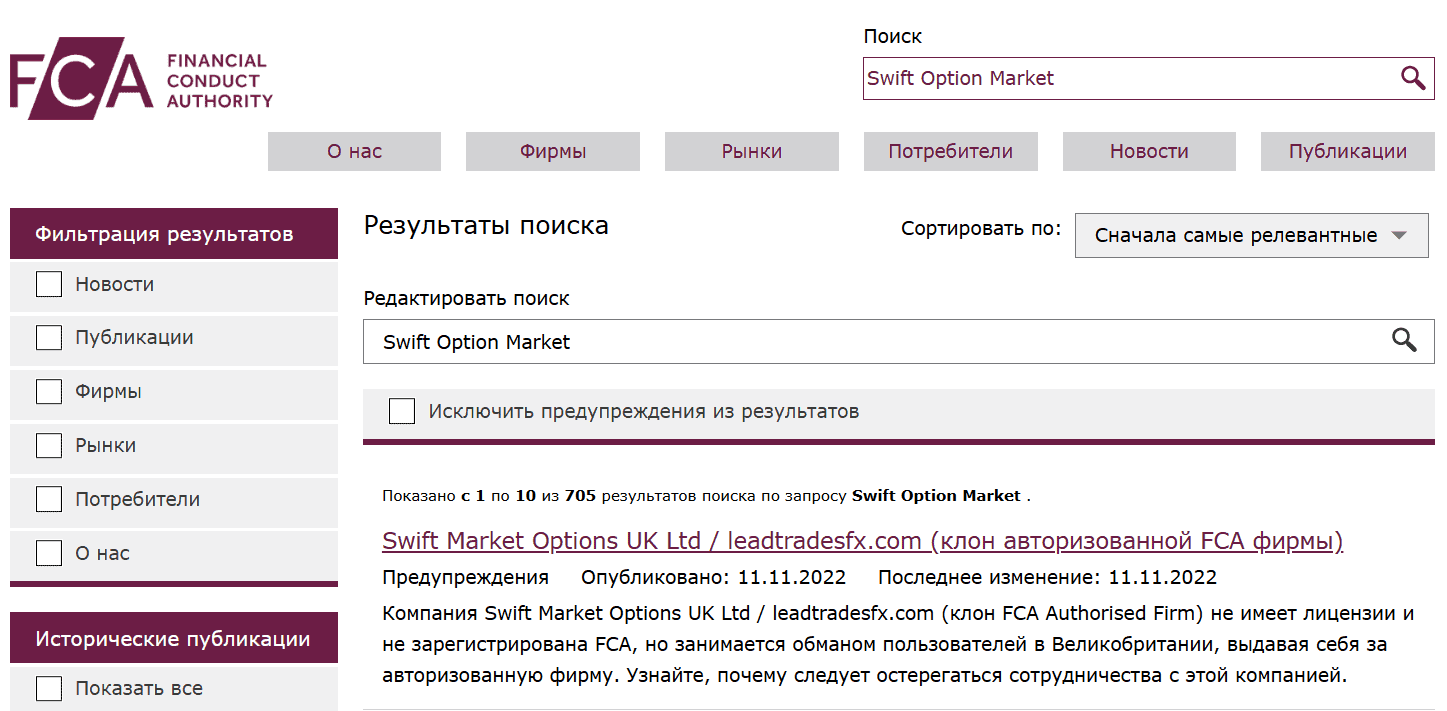Open the Сначала самые релевантные sorting dropdown
Viewport: 1447px width, 711px height.
pyautogui.click(x=1251, y=235)
